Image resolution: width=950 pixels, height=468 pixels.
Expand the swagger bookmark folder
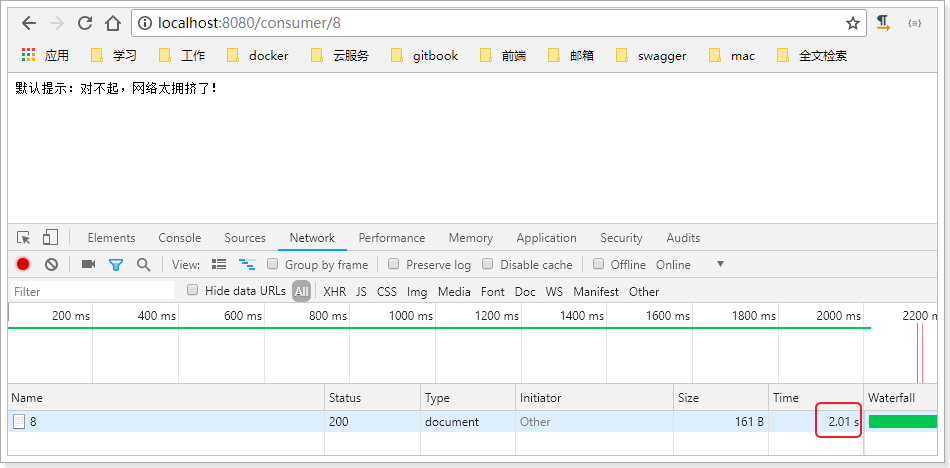click(x=650, y=56)
